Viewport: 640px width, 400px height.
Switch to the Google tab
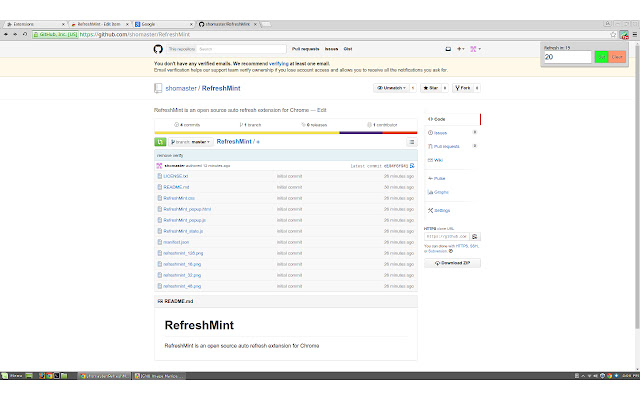pyautogui.click(x=163, y=24)
